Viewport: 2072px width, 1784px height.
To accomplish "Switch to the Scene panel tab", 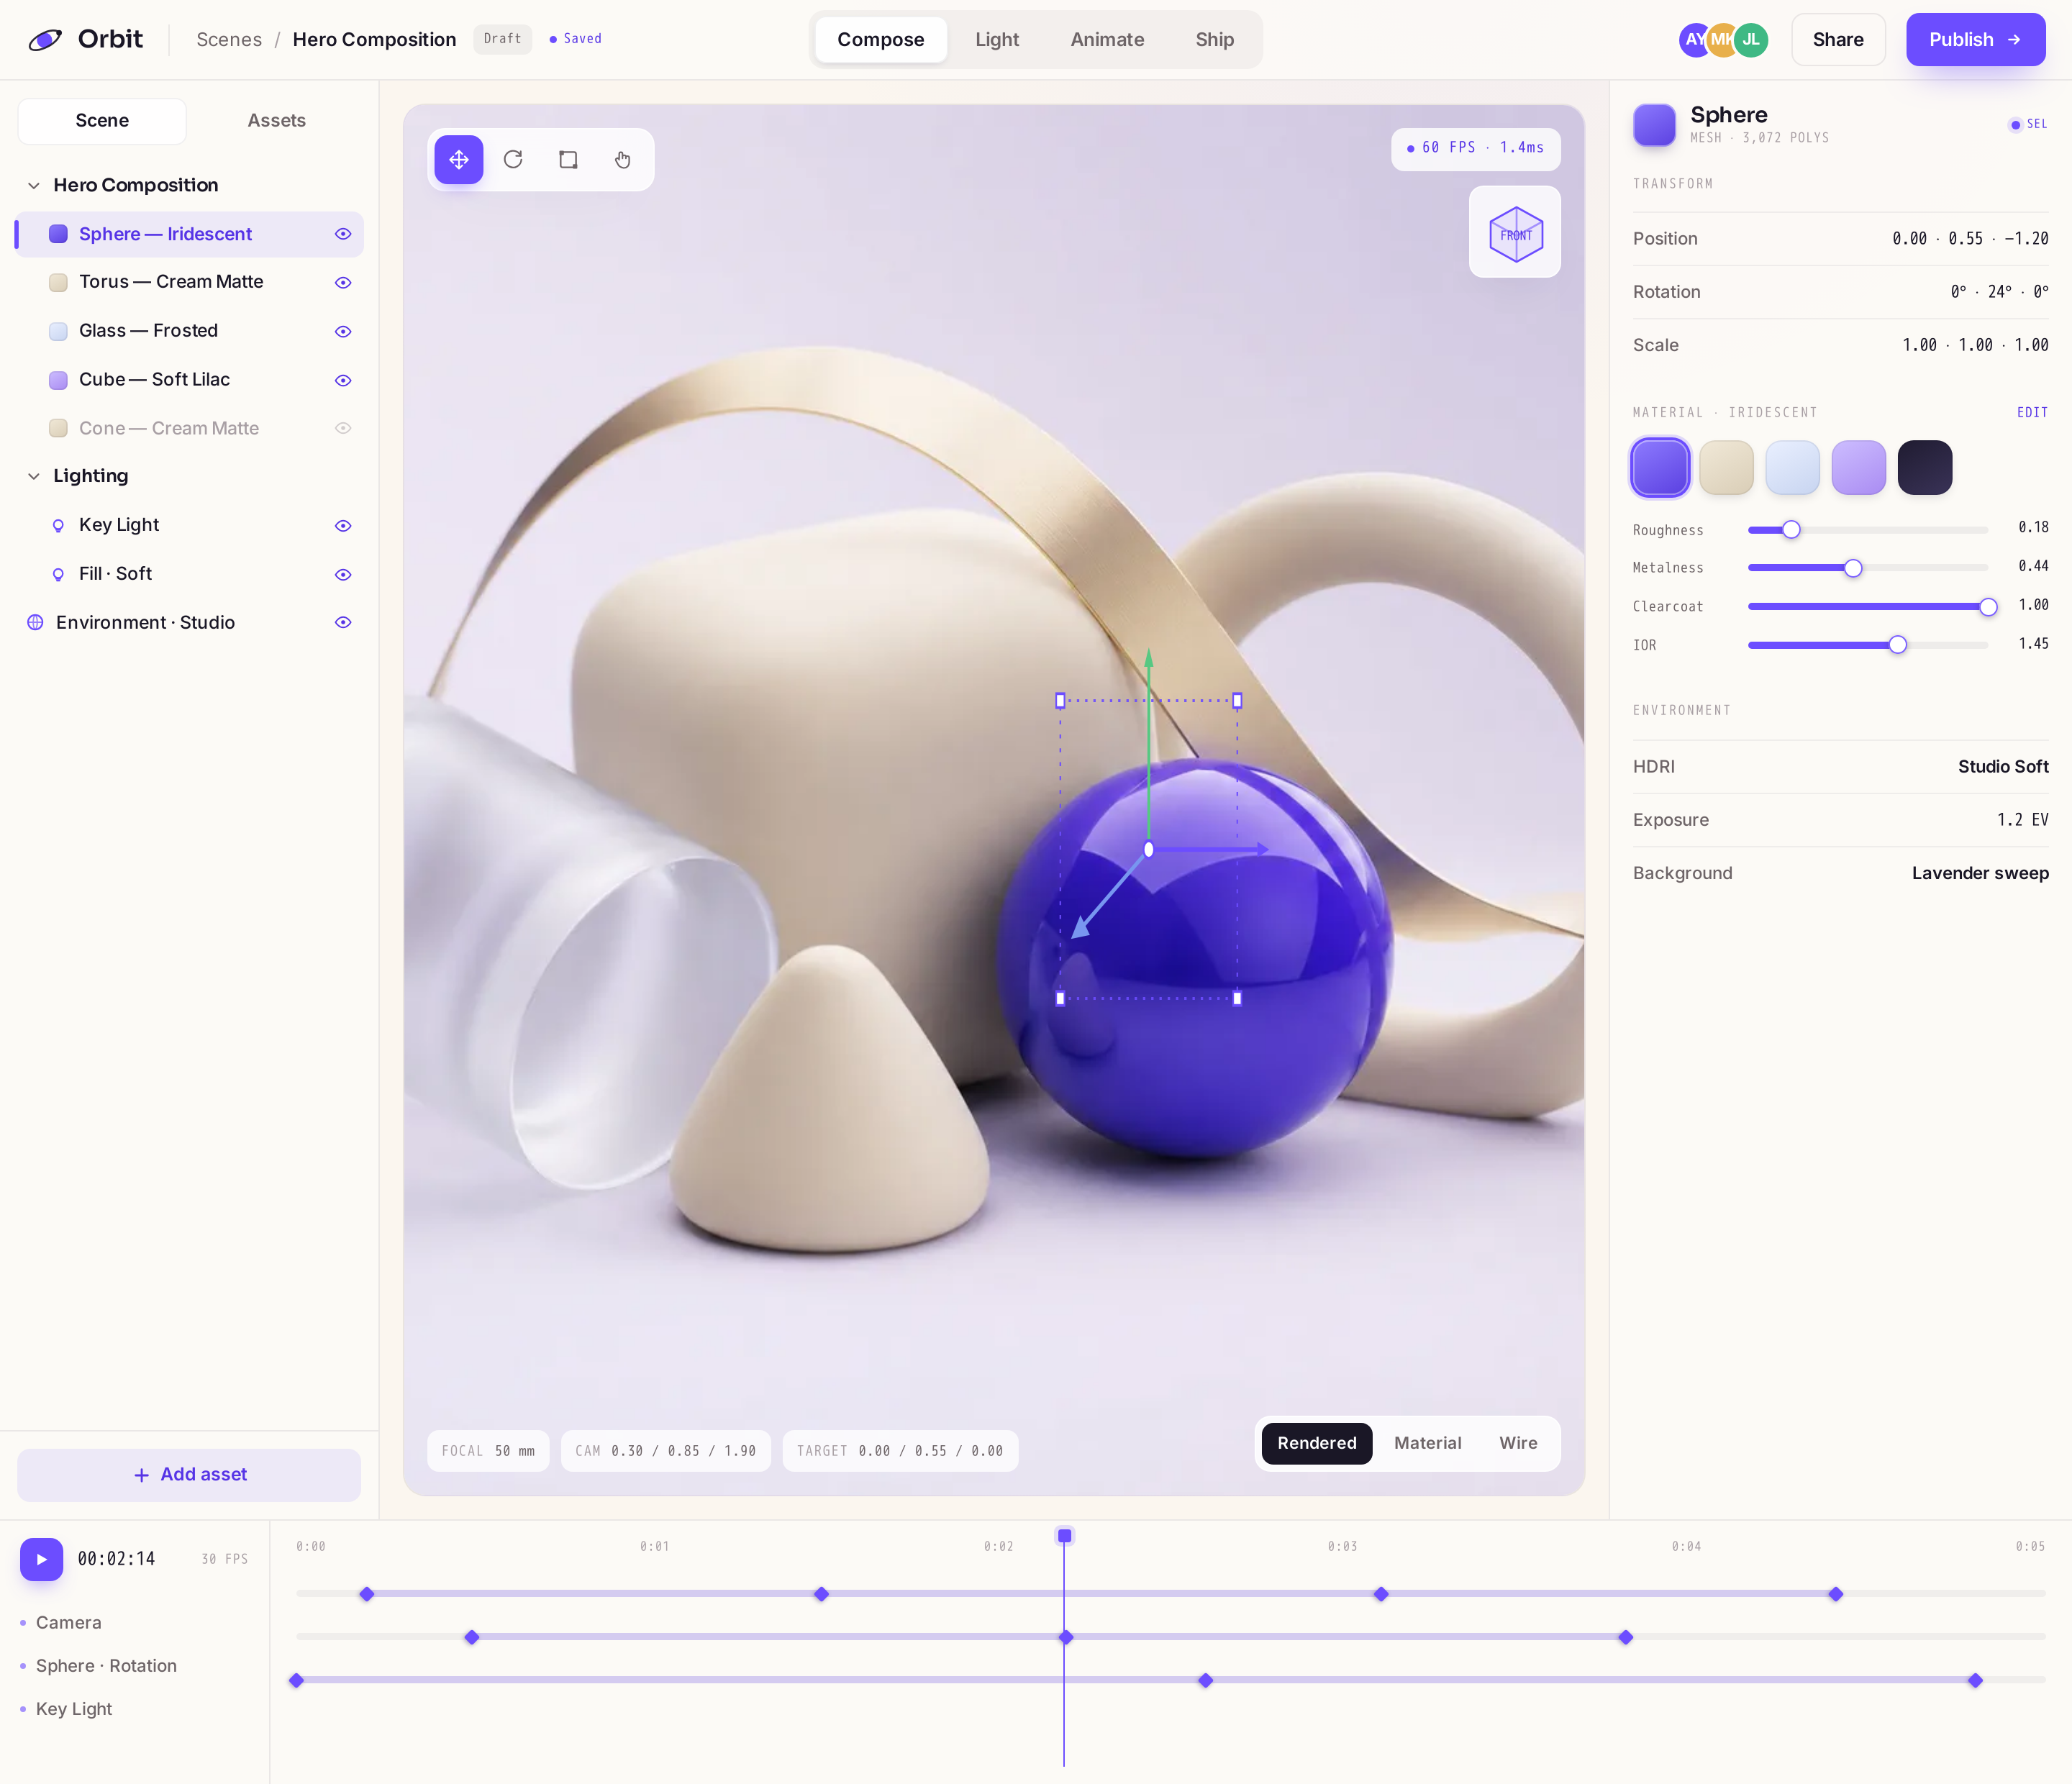I will [x=102, y=121].
